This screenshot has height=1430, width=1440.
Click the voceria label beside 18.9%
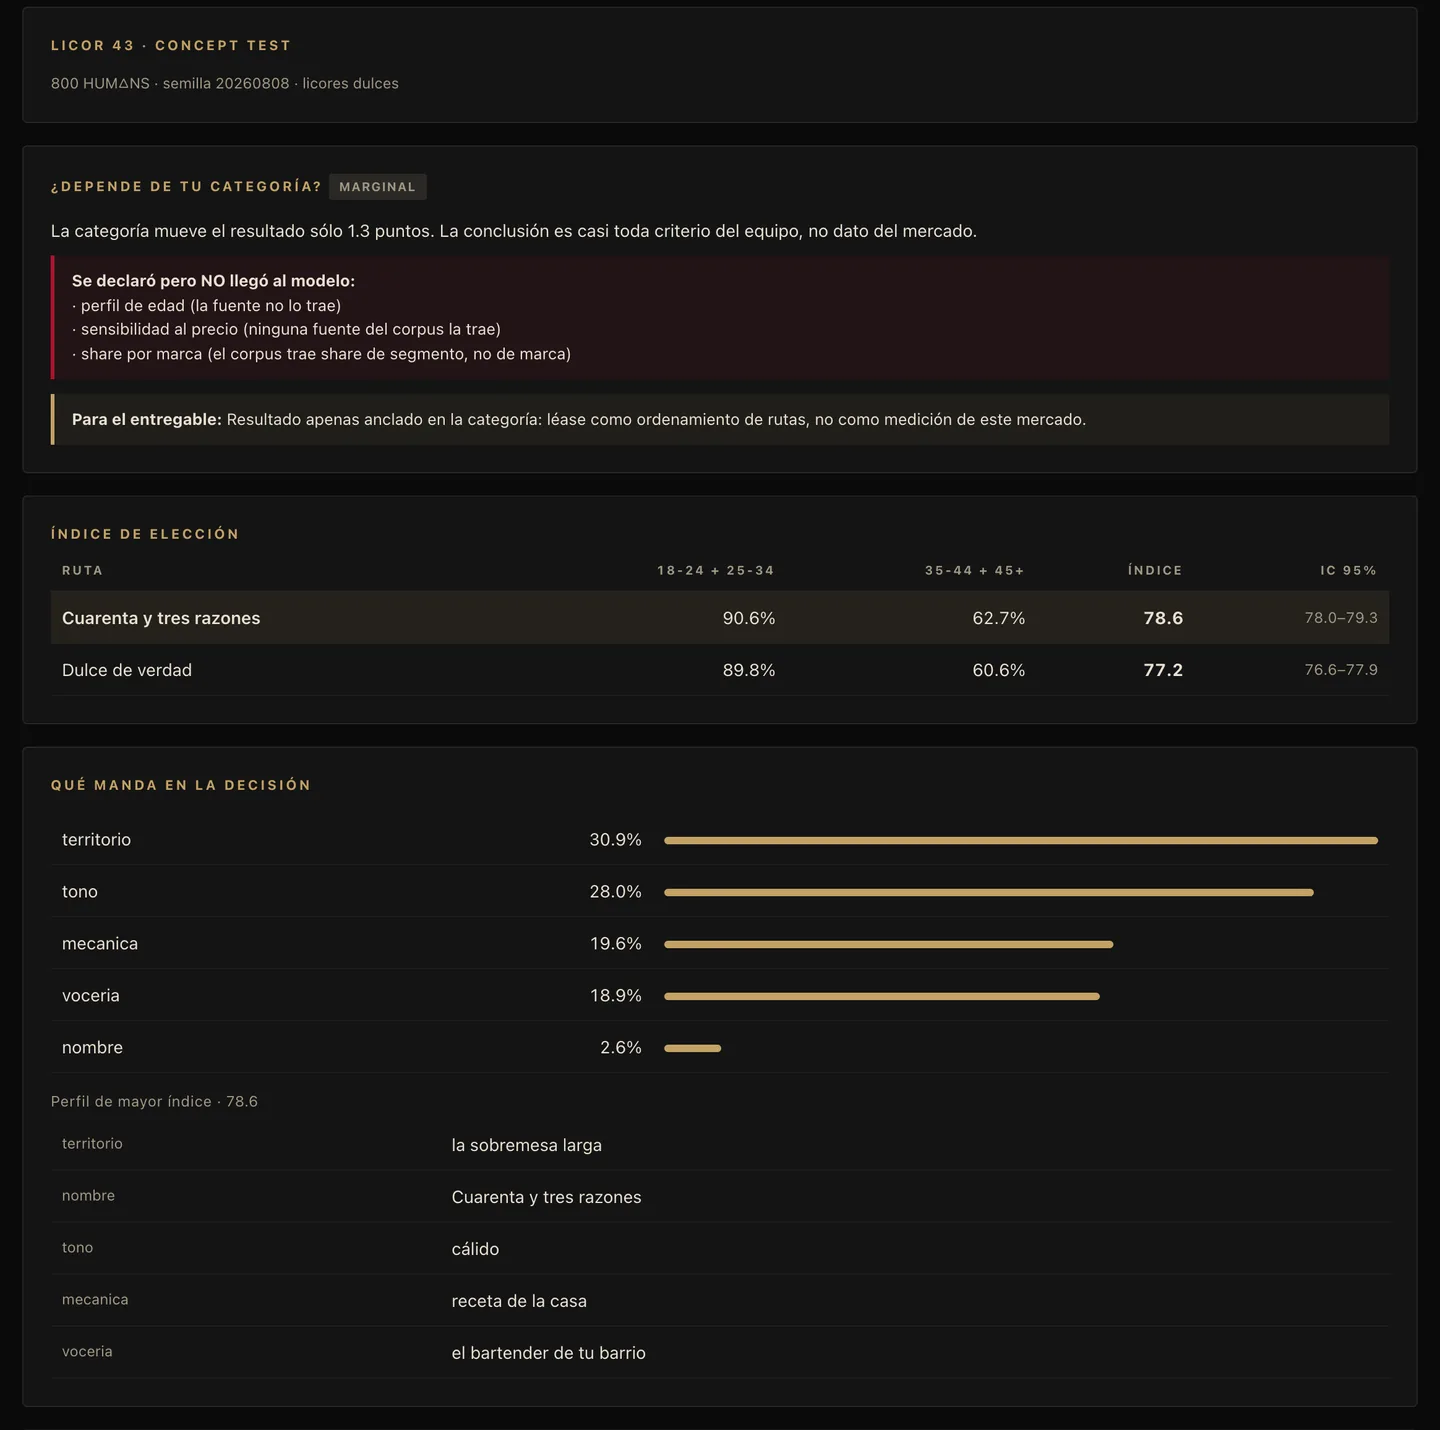[91, 996]
